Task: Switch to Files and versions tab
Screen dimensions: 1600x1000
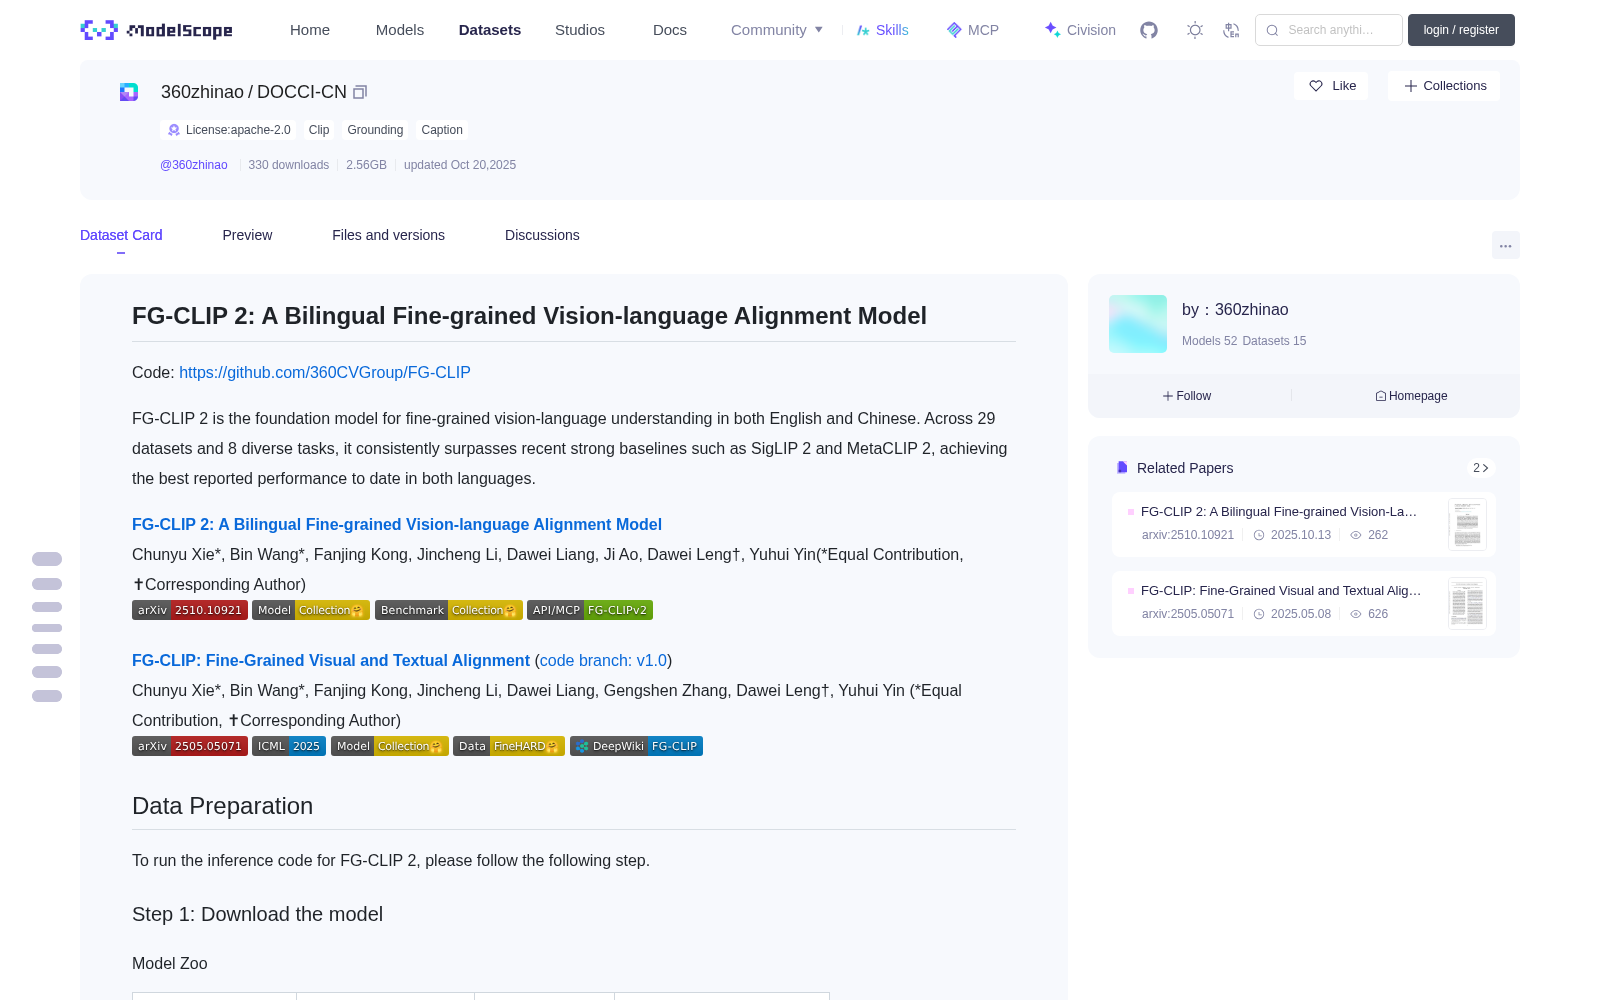Action: pos(388,235)
